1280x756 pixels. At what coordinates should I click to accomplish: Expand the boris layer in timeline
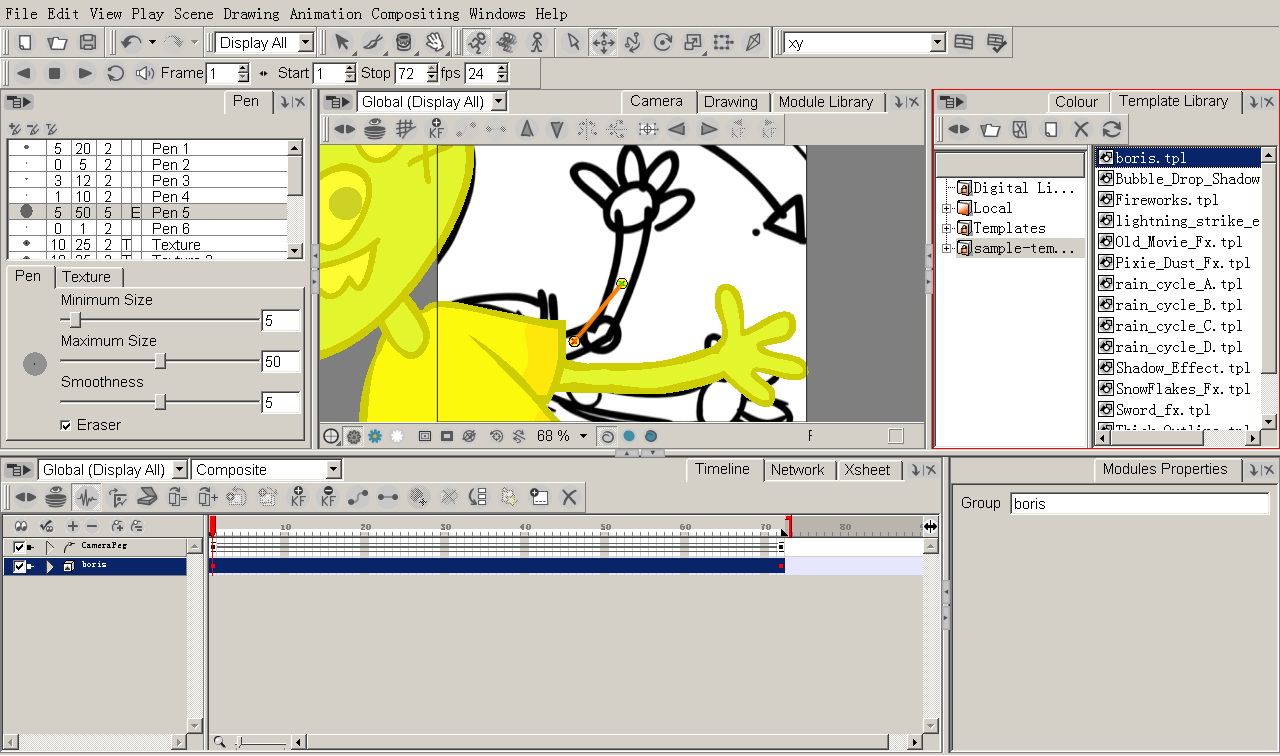coord(50,567)
